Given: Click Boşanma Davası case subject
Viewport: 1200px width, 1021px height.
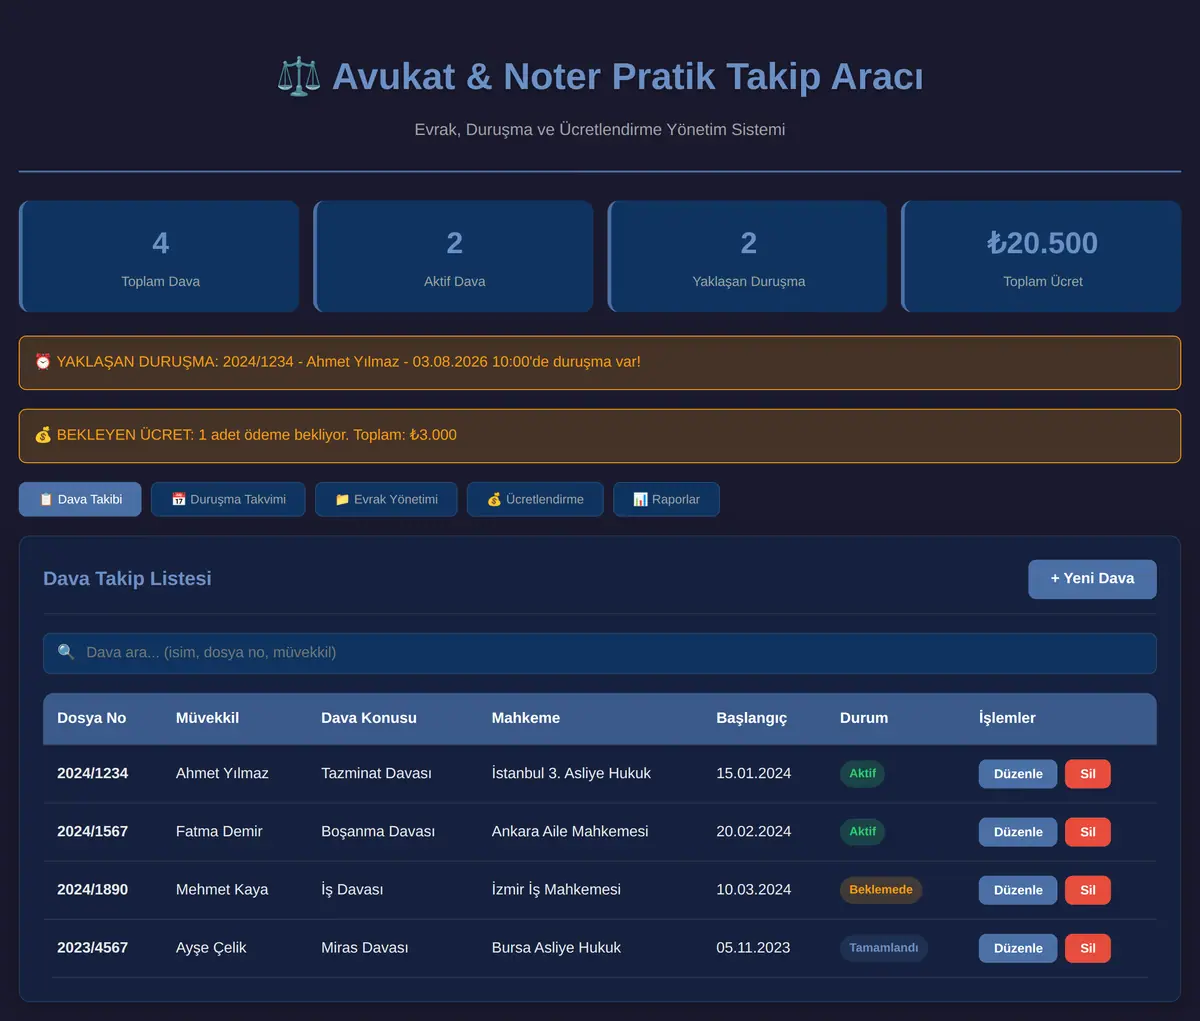Looking at the screenshot, I should tap(378, 831).
